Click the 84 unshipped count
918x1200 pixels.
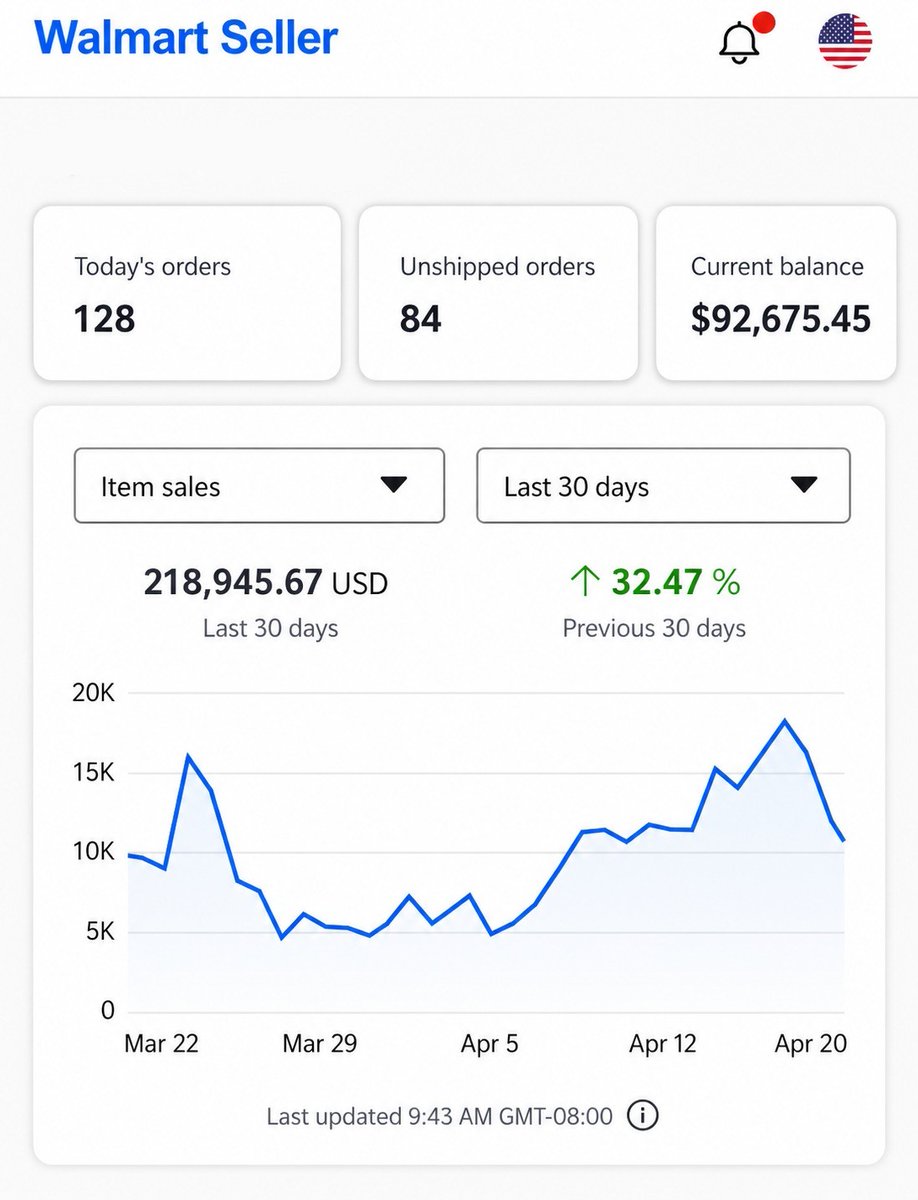click(421, 319)
